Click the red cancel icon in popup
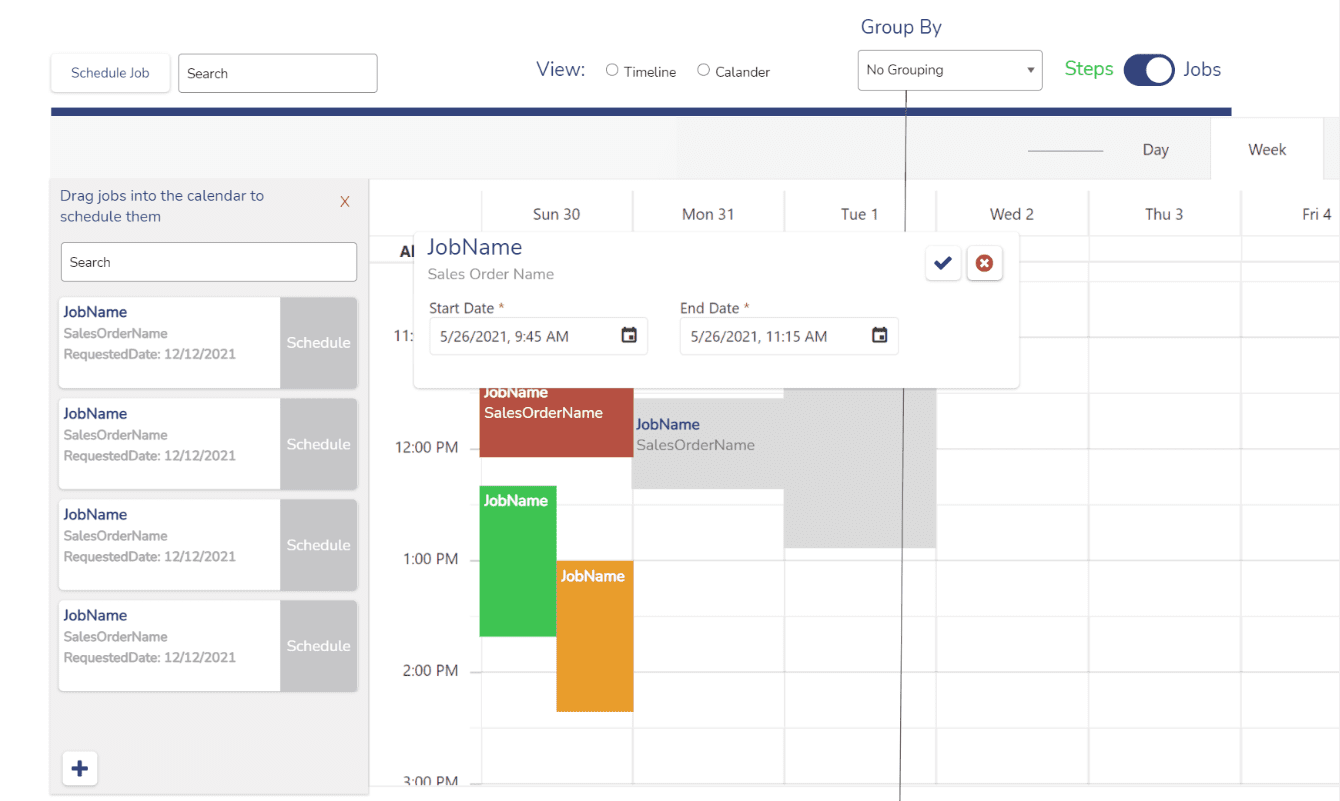This screenshot has height=801, width=1340. point(984,263)
